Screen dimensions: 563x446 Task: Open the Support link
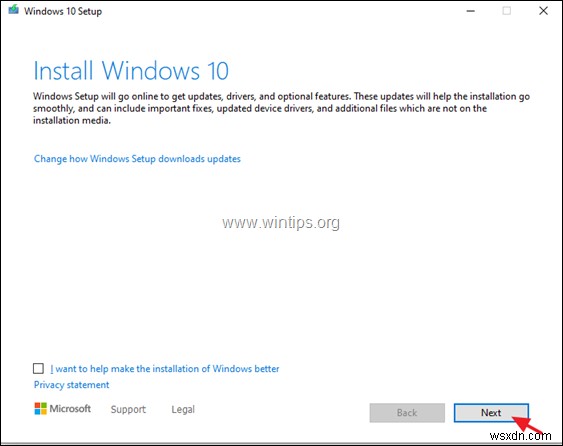tap(128, 409)
